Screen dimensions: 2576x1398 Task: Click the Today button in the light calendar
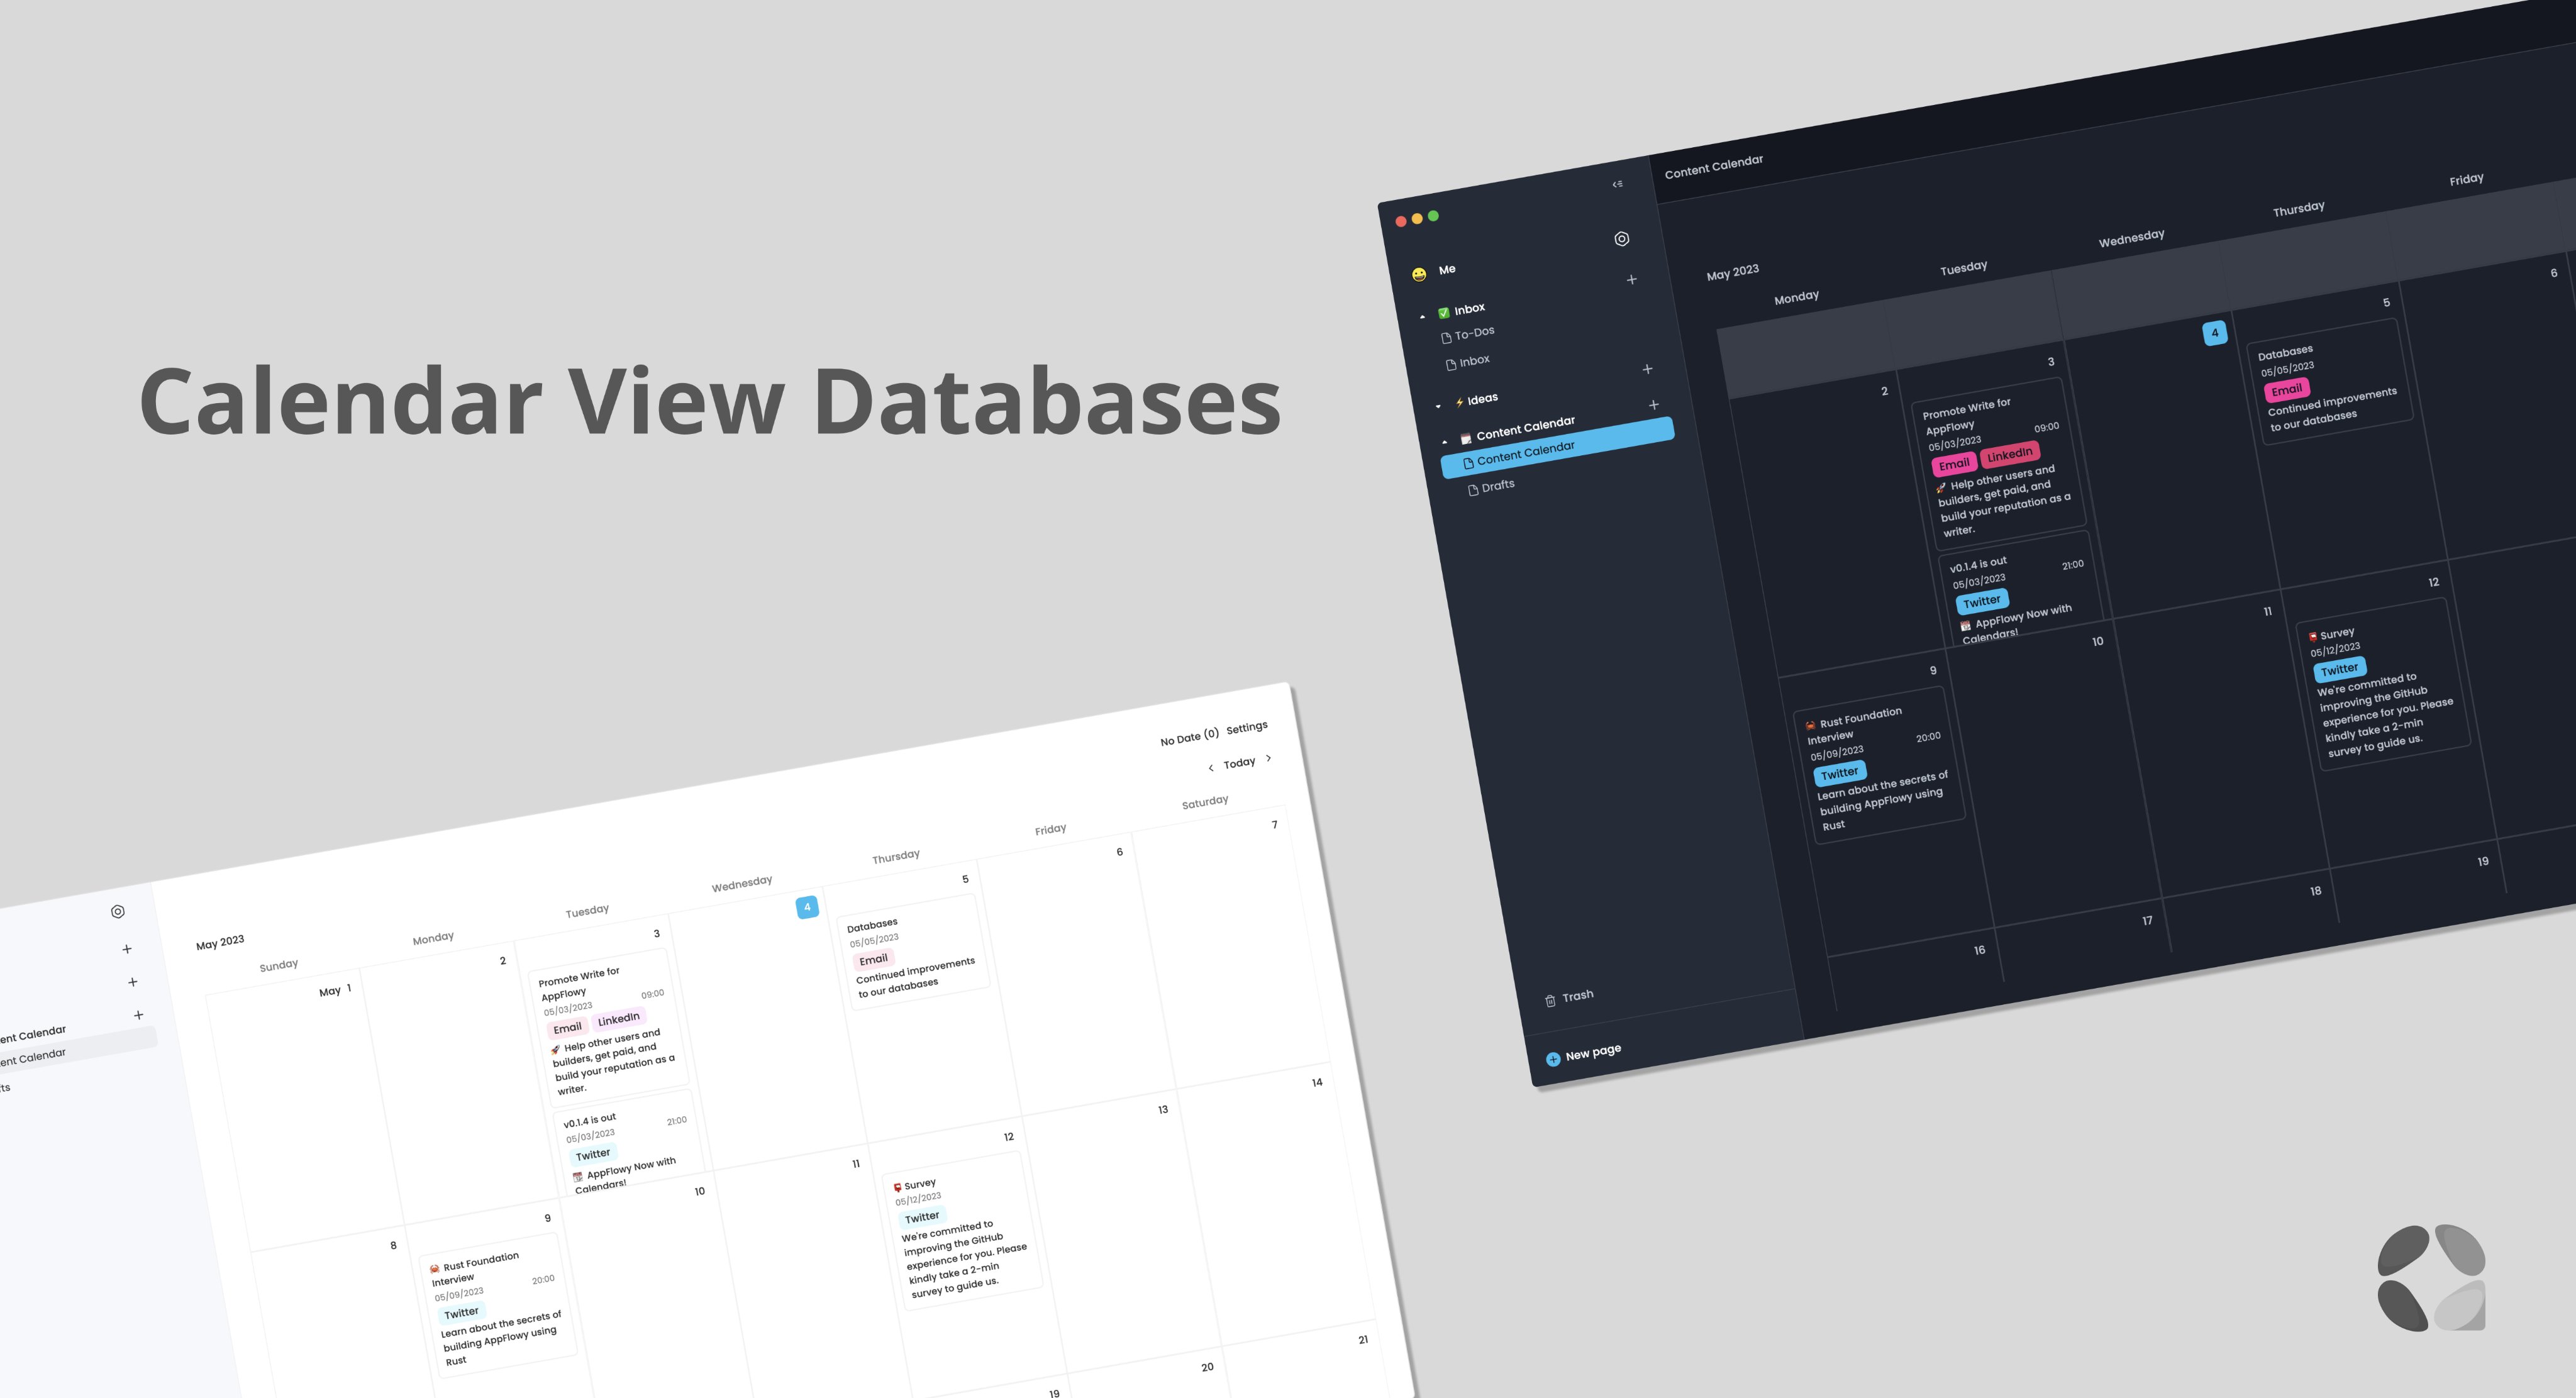pos(1239,763)
